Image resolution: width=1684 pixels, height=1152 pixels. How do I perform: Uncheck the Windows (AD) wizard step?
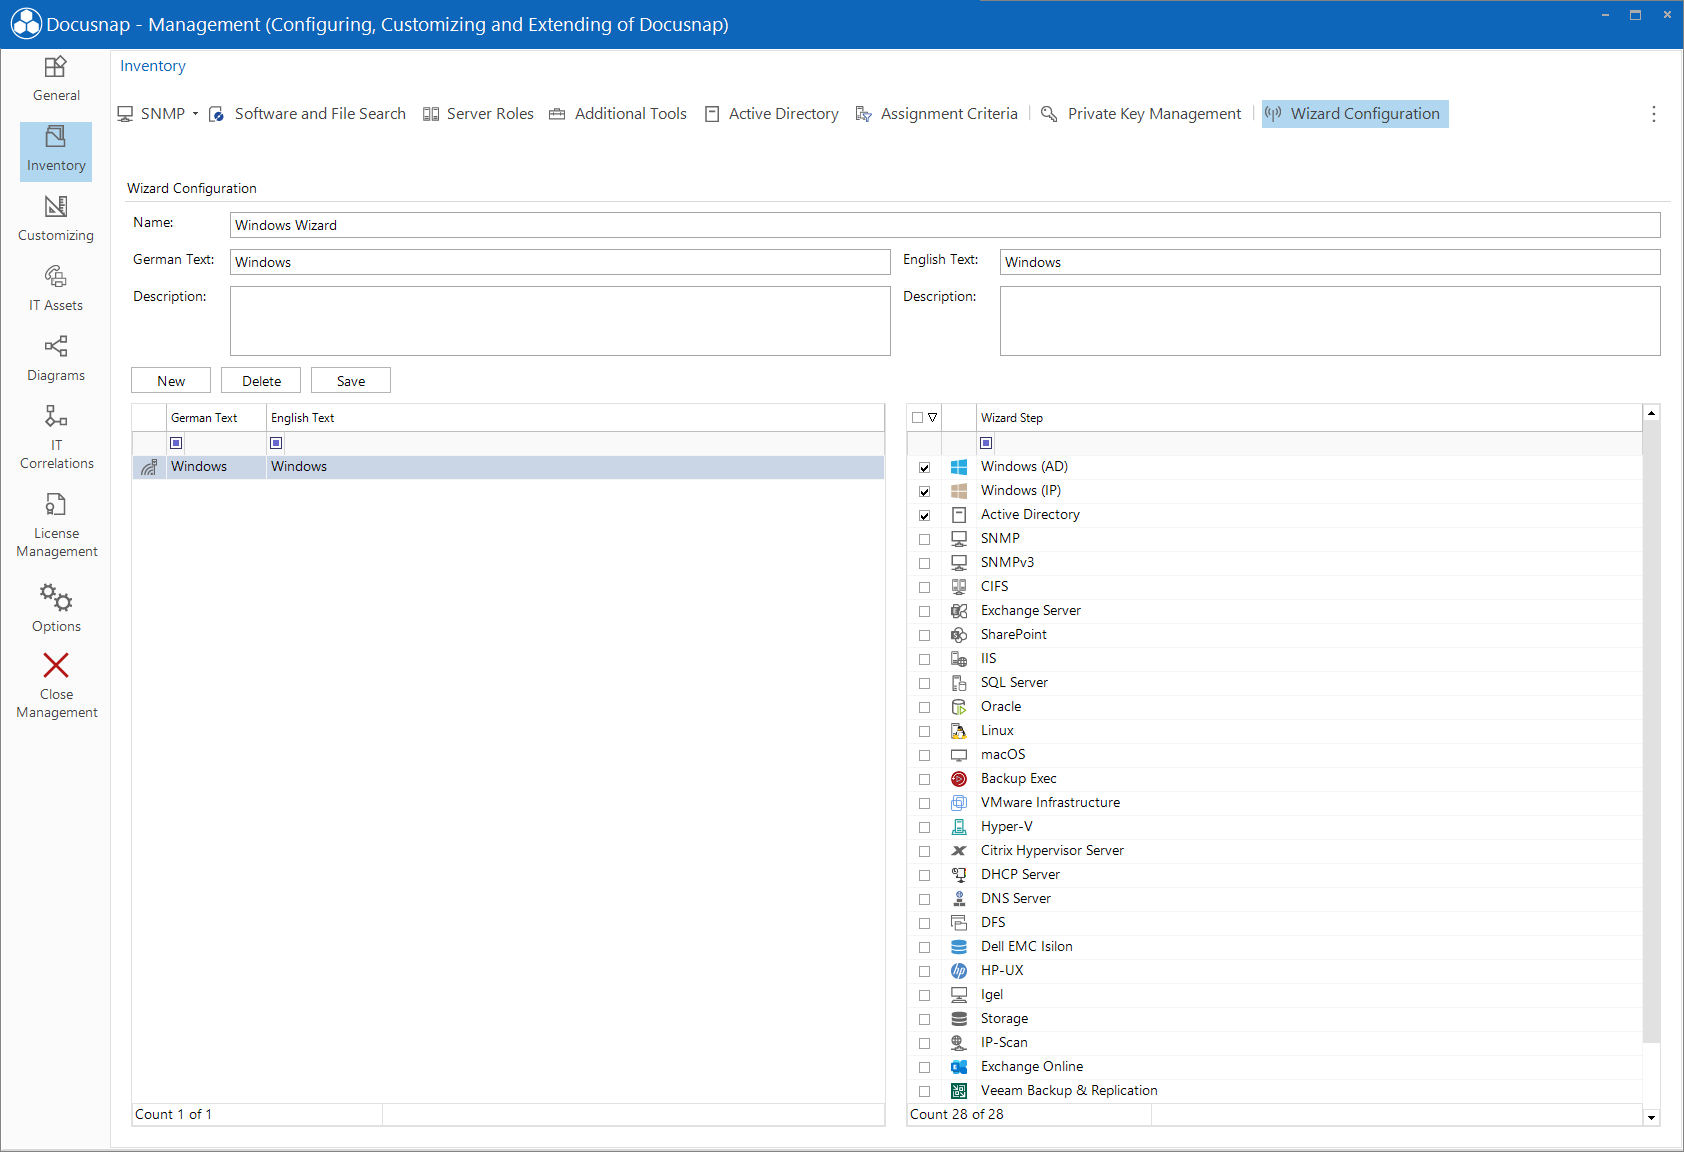pyautogui.click(x=925, y=467)
